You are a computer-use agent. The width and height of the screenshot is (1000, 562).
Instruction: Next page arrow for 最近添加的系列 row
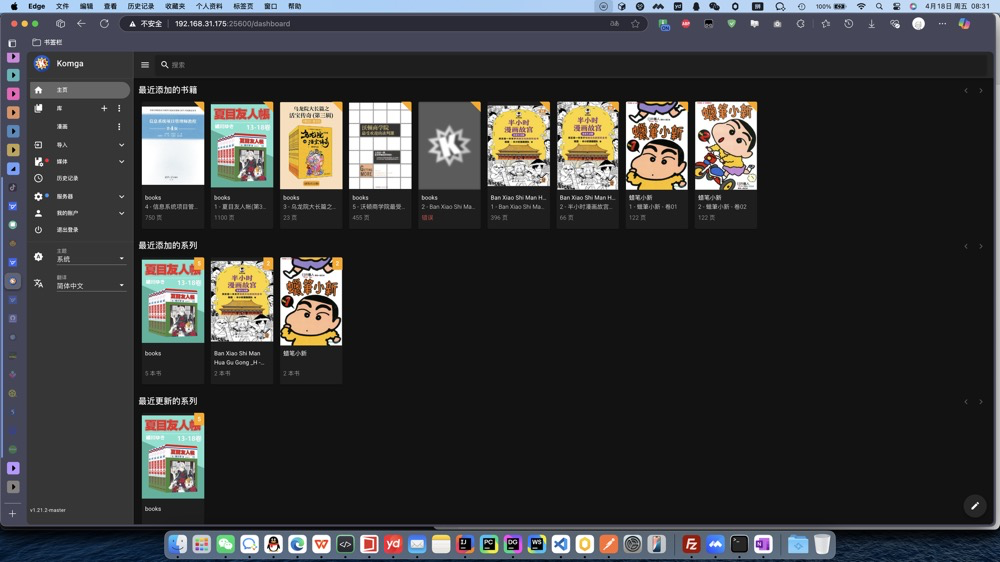981,246
